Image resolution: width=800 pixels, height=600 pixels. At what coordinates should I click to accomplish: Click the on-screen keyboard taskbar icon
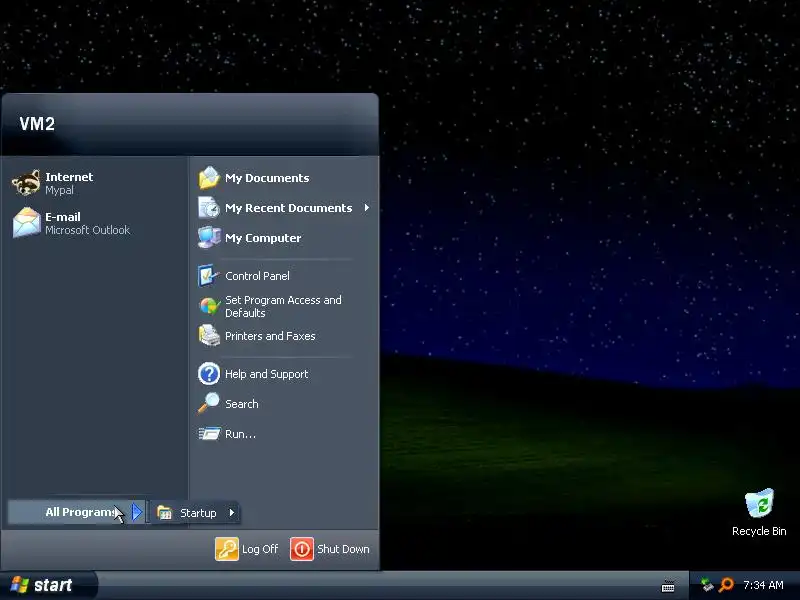coord(668,585)
